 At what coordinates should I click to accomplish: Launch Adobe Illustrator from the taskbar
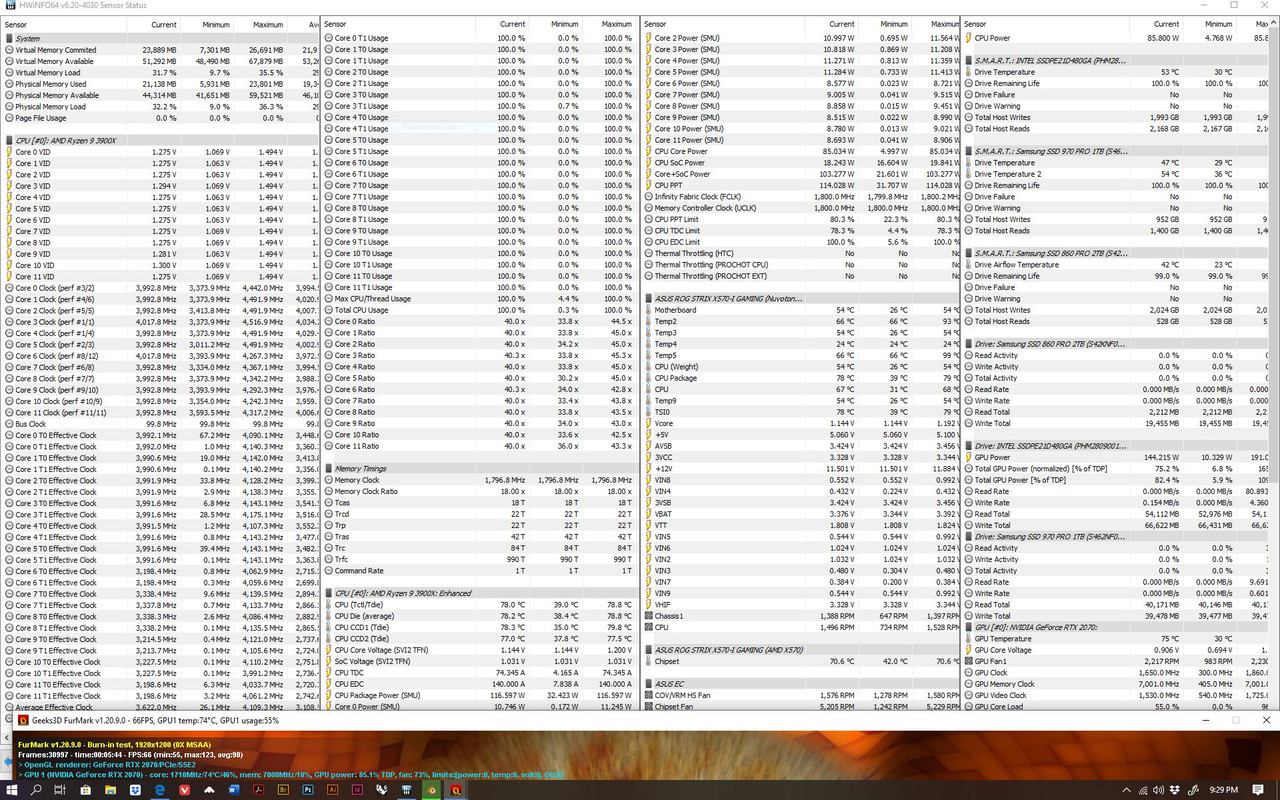click(333, 790)
